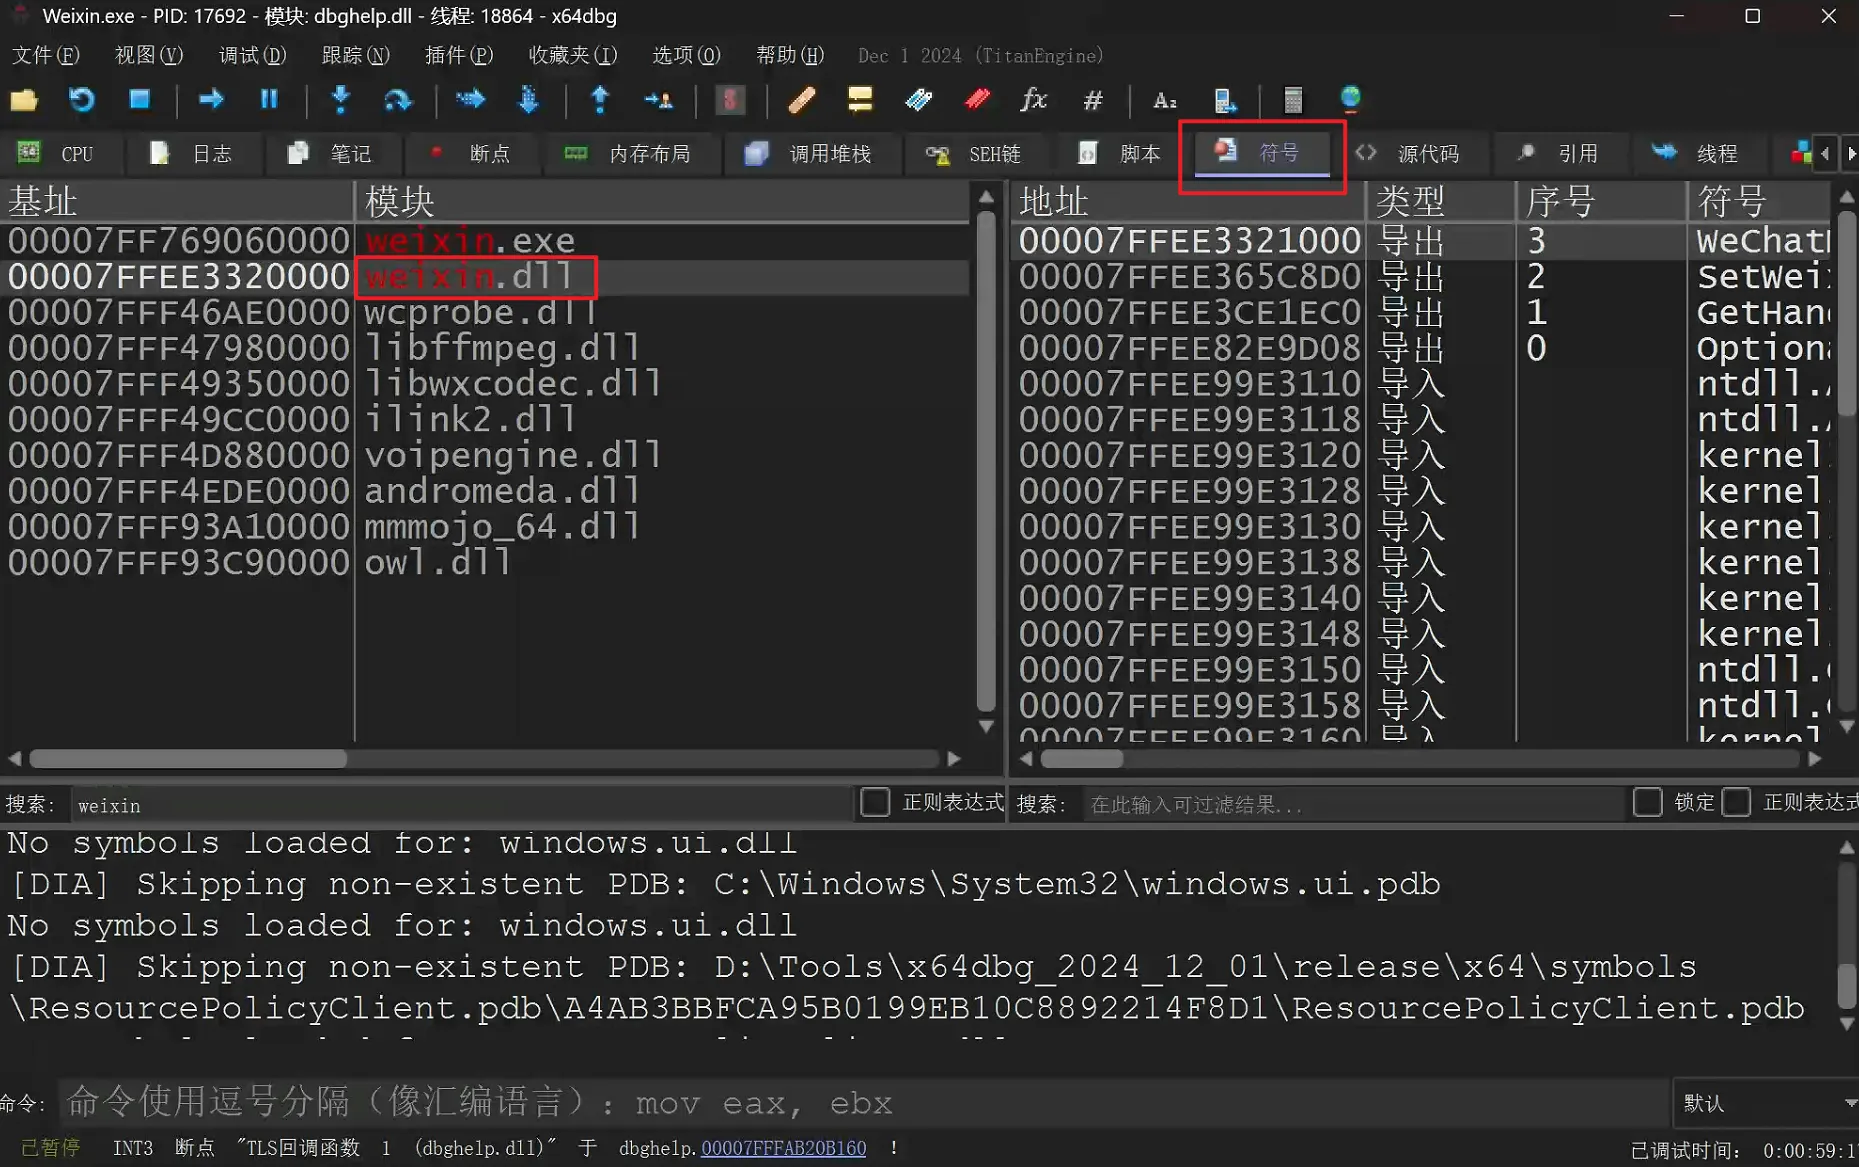
Task: Open the 调试(D) menu
Action: click(x=252, y=55)
